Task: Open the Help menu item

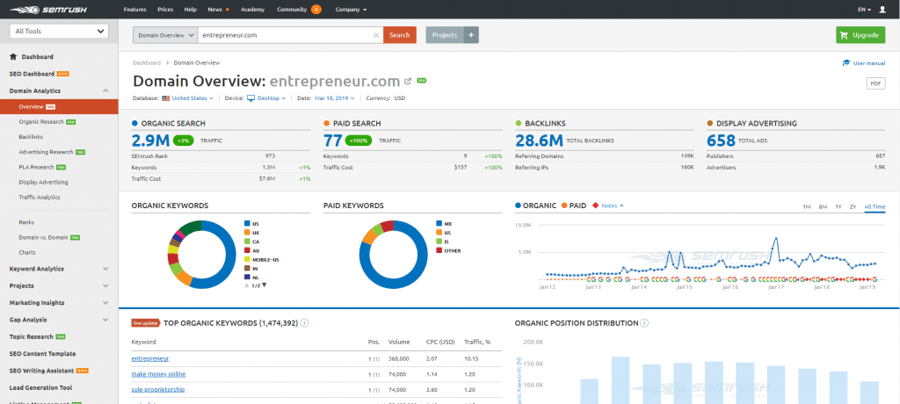Action: pyautogui.click(x=191, y=10)
